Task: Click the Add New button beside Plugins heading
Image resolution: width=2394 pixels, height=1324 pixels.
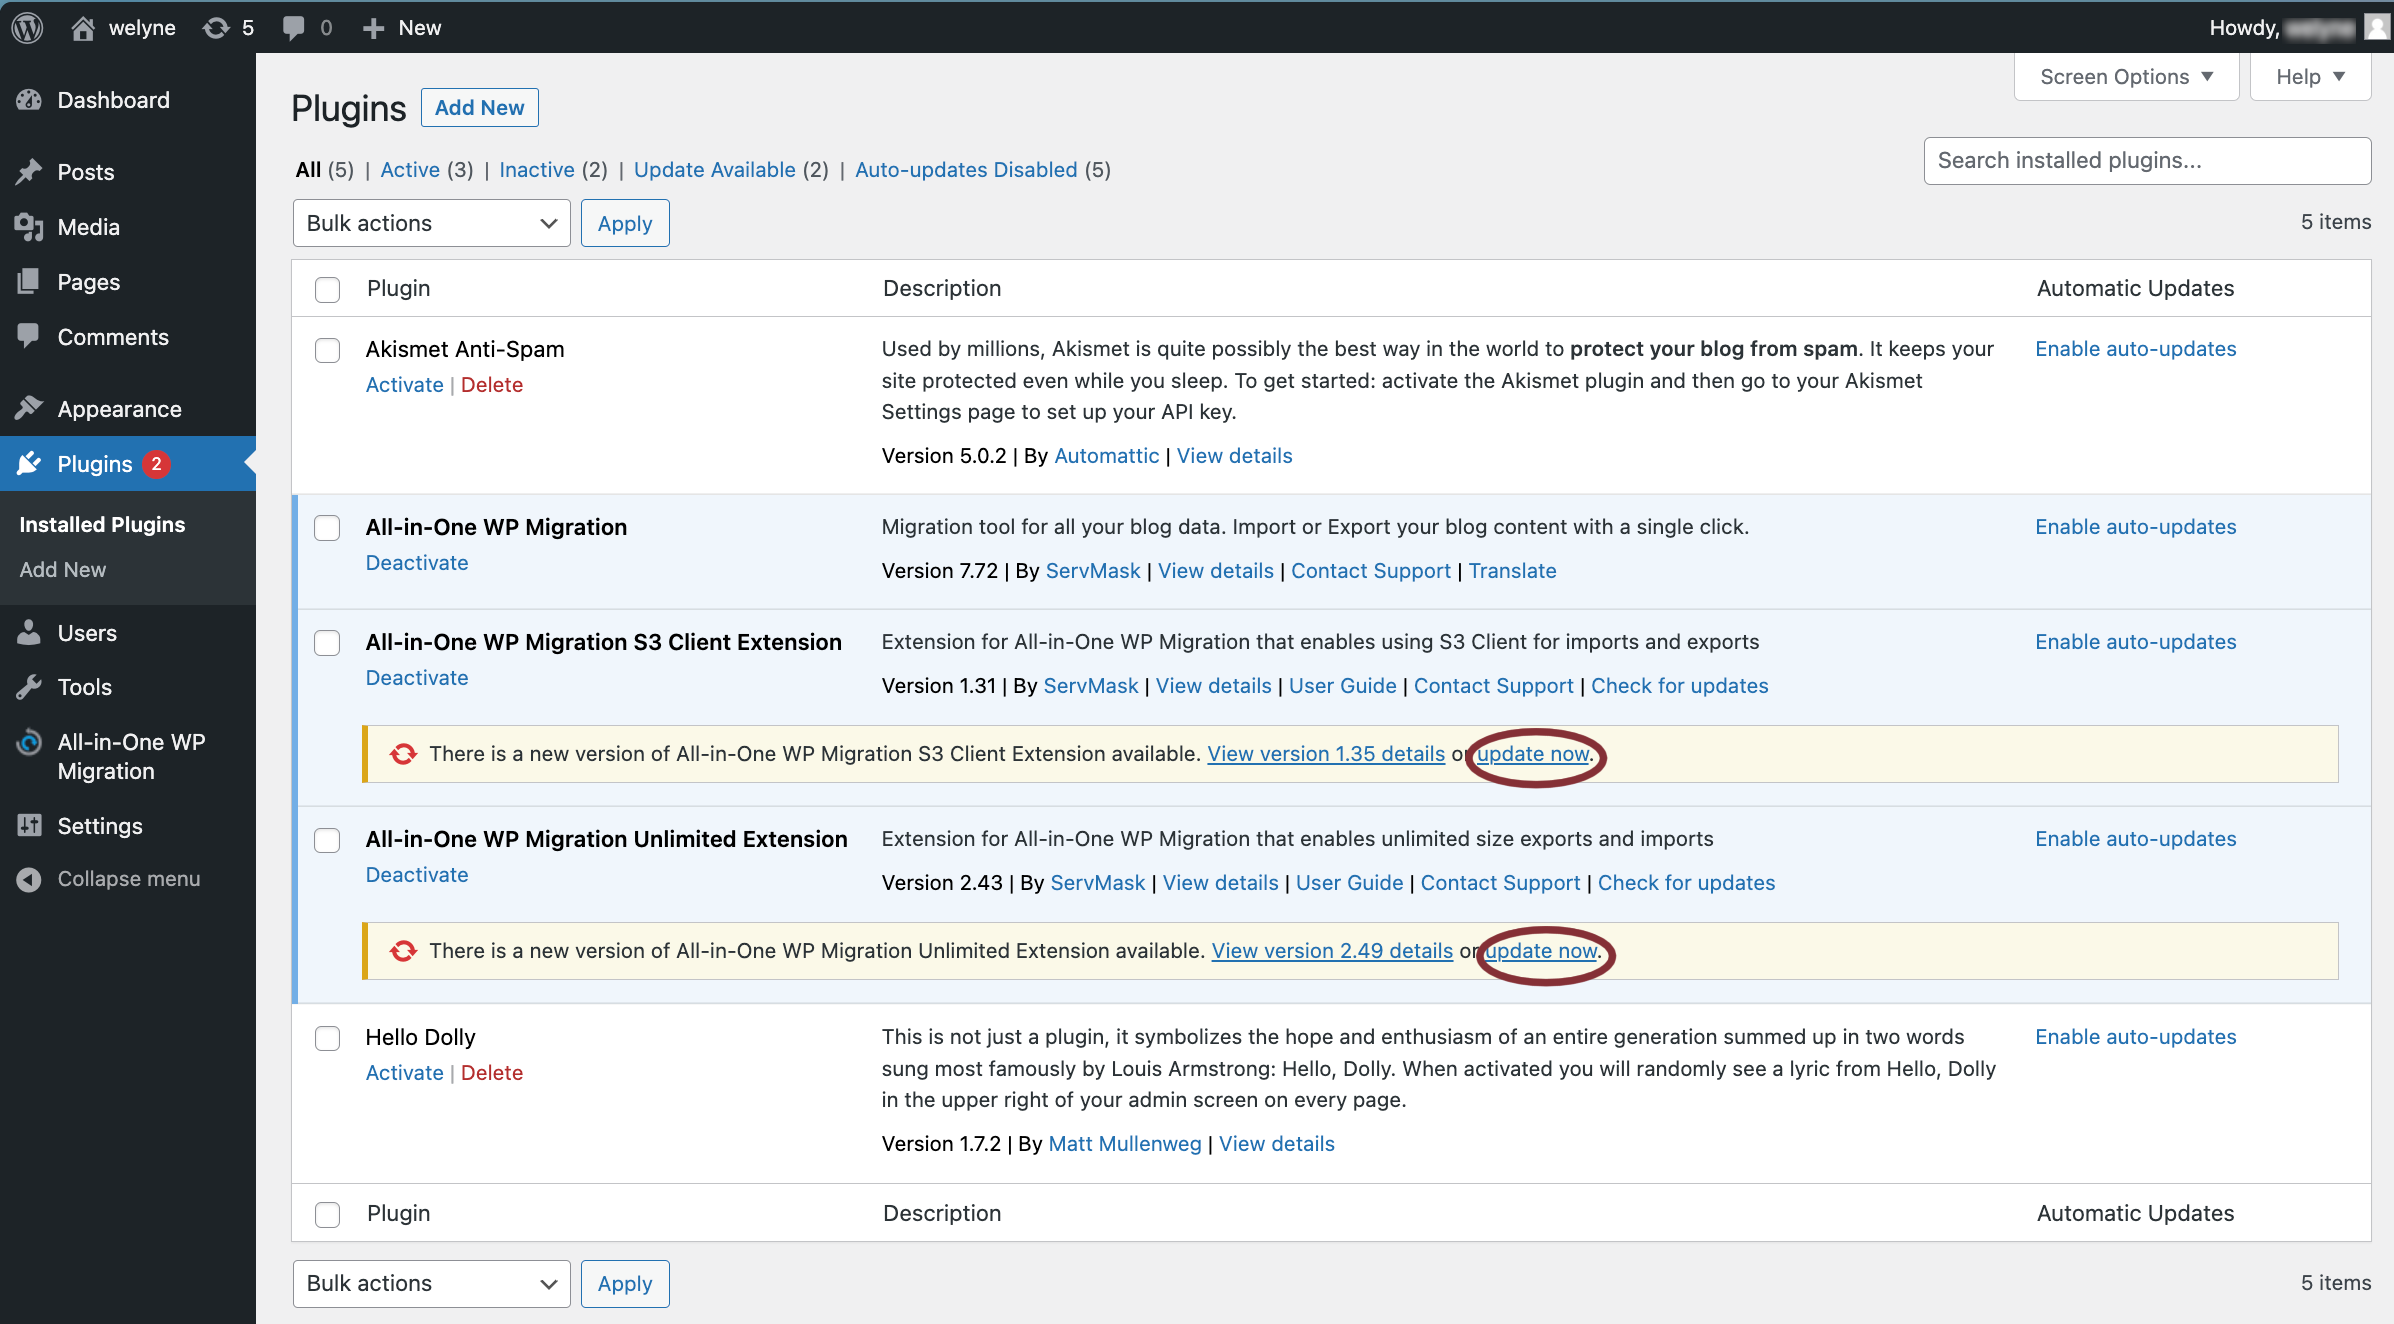Action: [x=479, y=107]
